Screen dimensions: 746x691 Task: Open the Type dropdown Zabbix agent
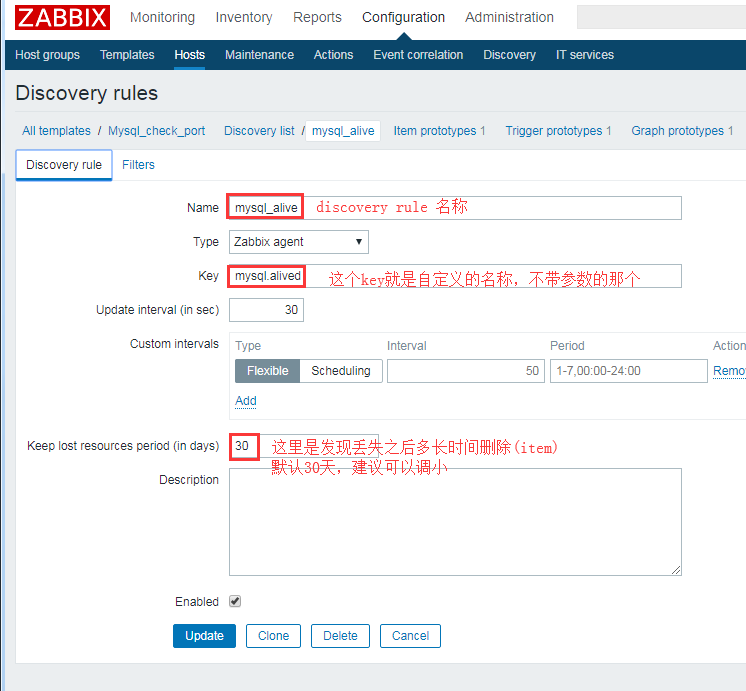(299, 242)
